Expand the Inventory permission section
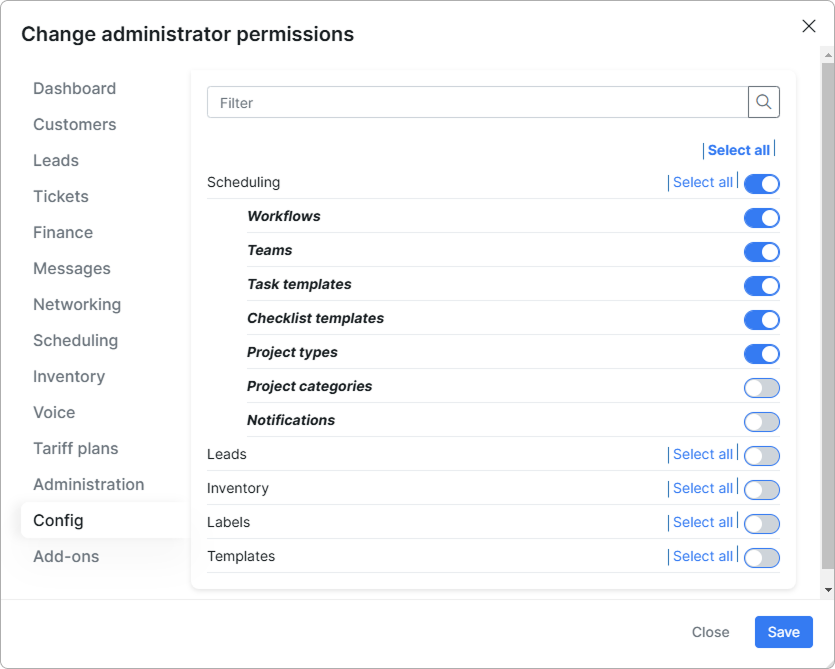Viewport: 835px width, 669px height. click(238, 488)
